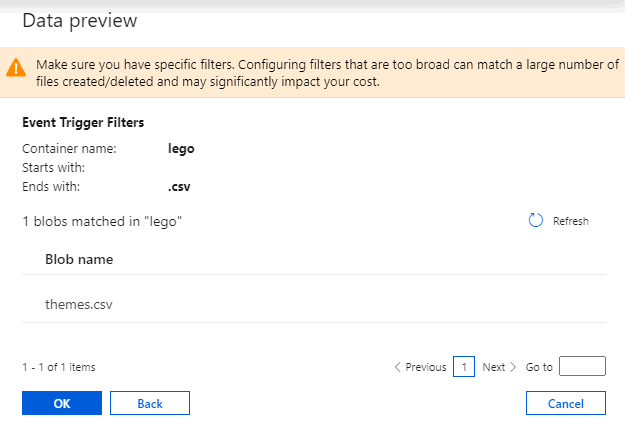Select page 1 in pagination
The height and width of the screenshot is (430, 625).
[x=463, y=367]
